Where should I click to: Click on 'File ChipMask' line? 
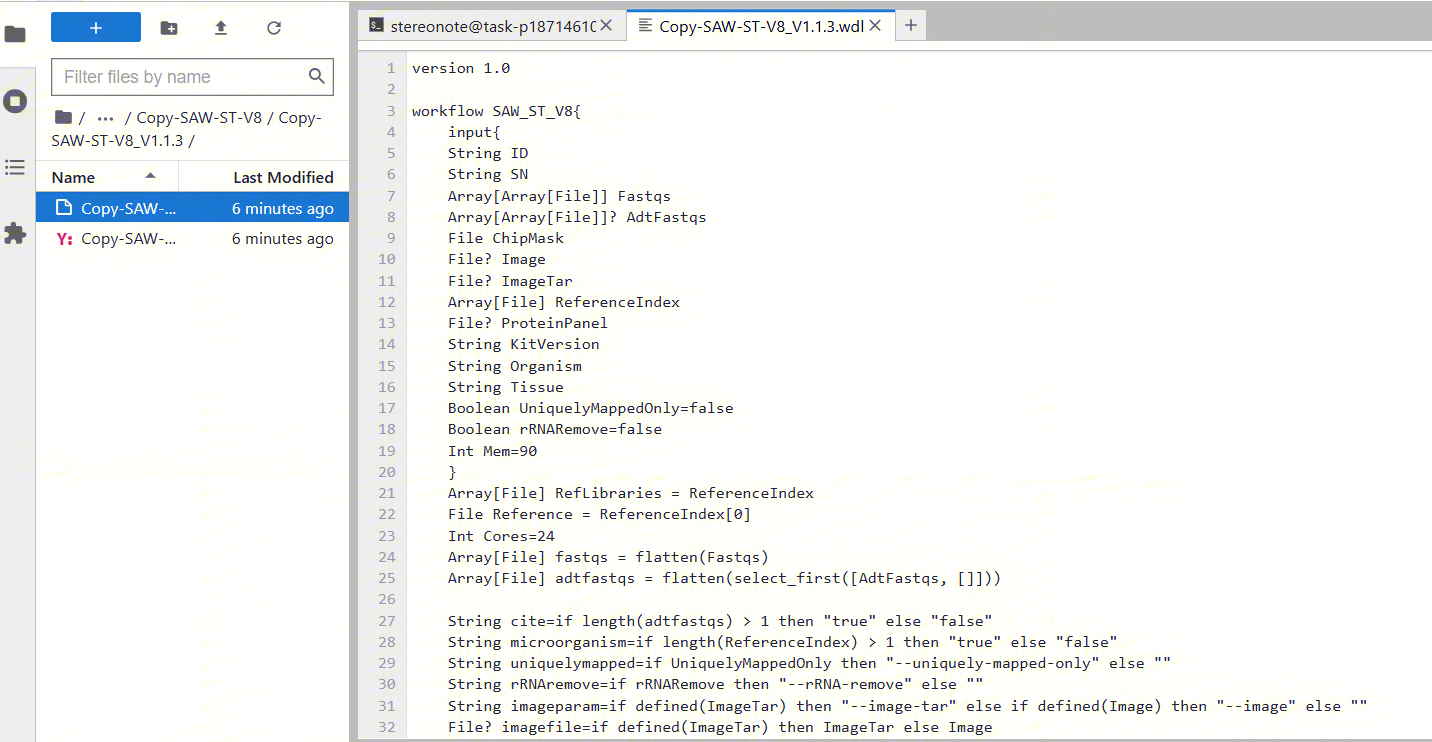point(506,238)
